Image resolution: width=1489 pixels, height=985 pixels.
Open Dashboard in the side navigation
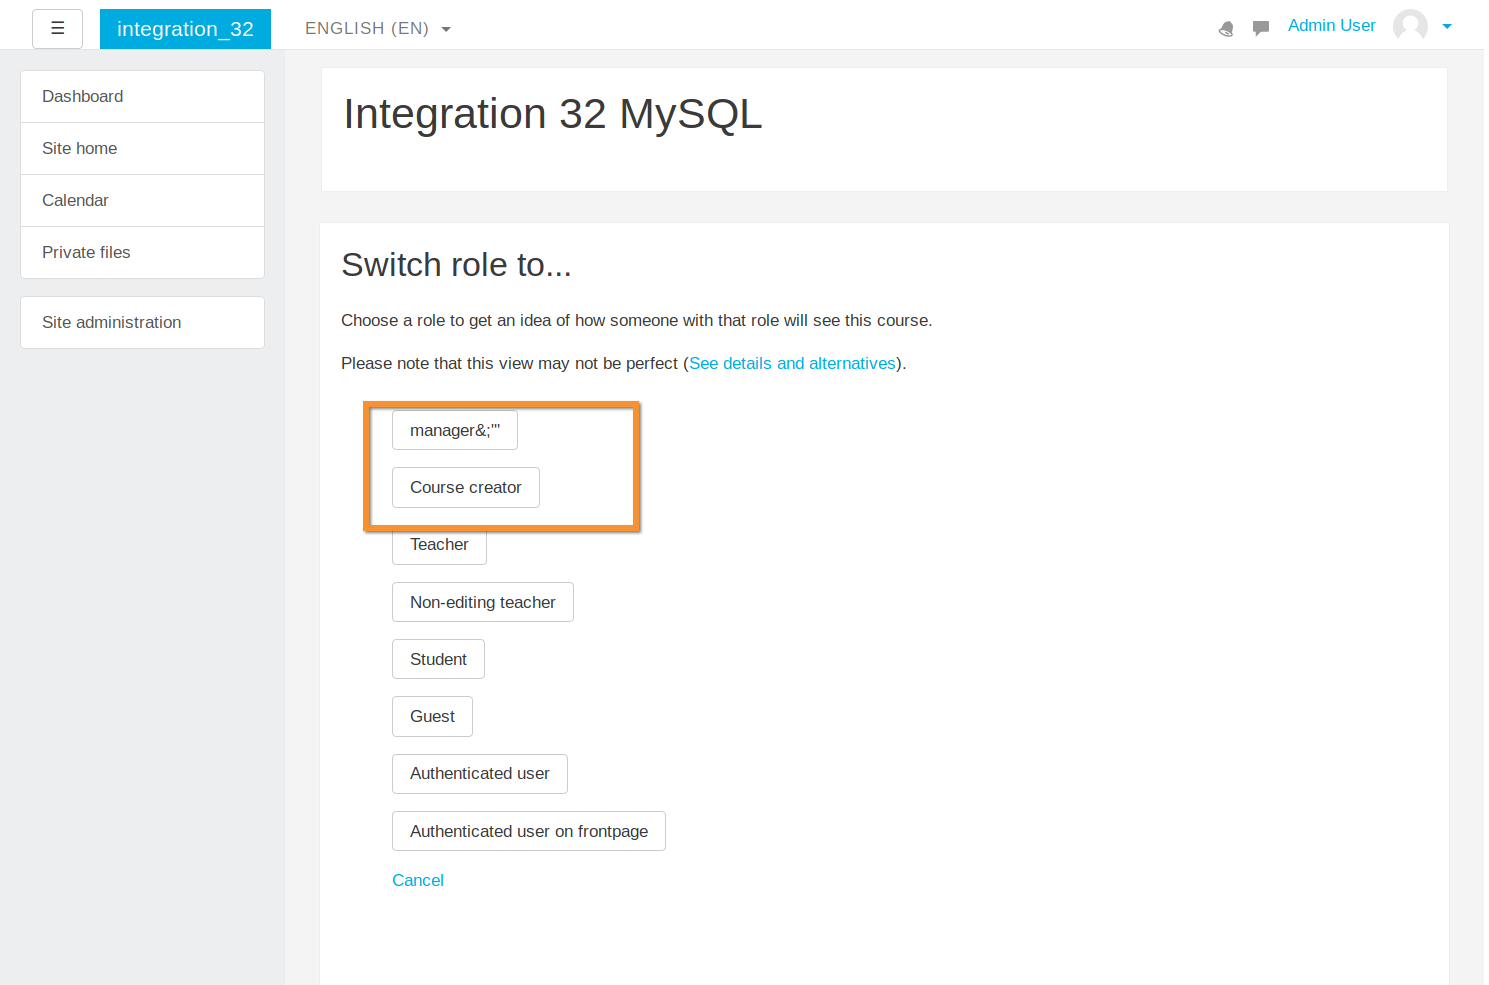[142, 97]
